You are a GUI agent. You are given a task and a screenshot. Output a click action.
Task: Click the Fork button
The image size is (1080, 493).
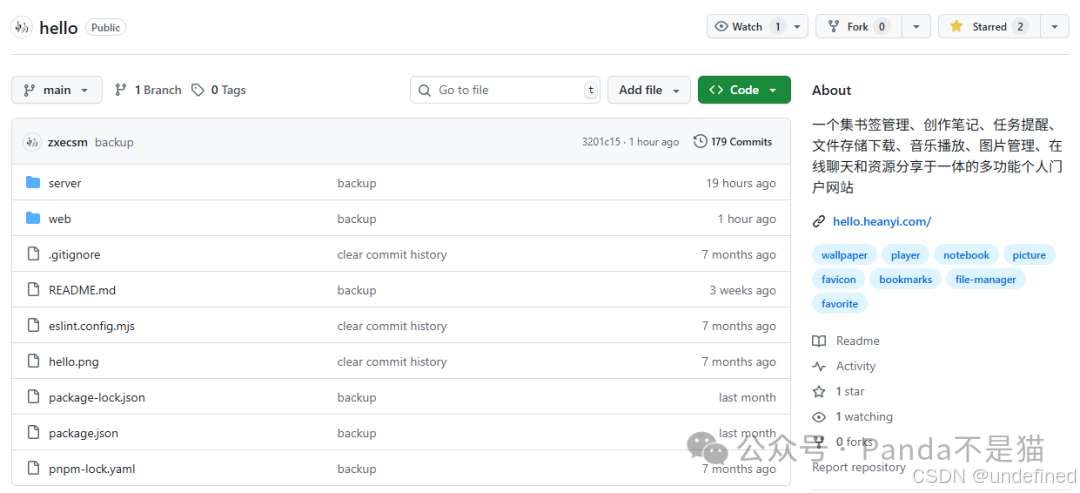click(859, 27)
